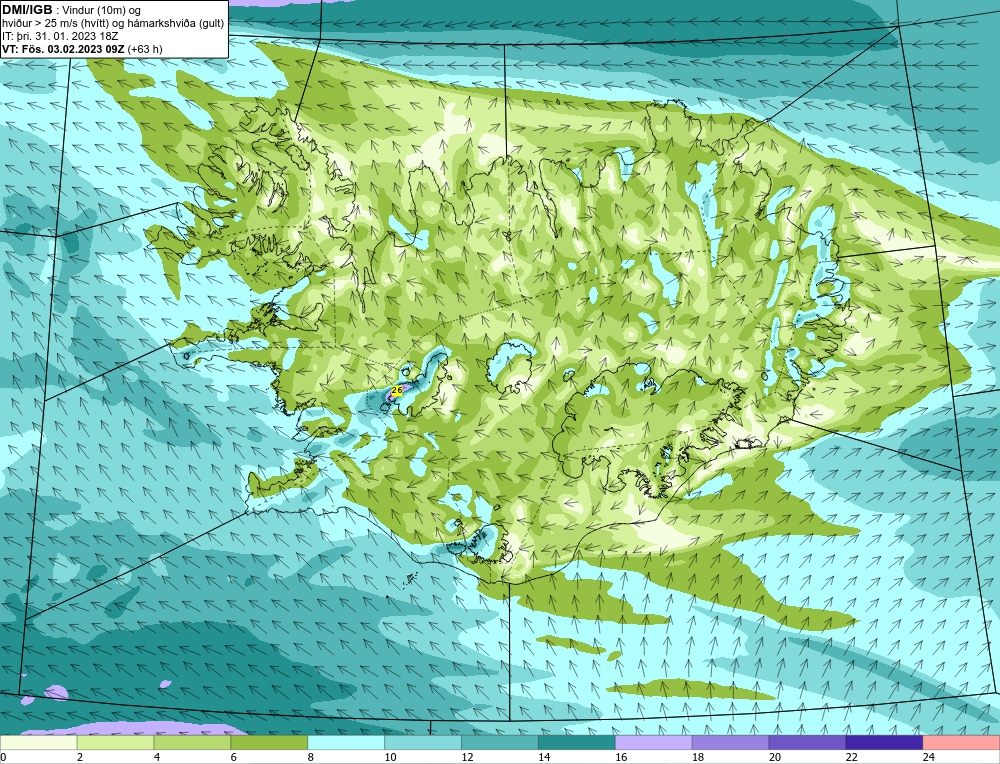Click the 'IT: þri. 31. 01. 2023 18Z' line

pyautogui.click(x=60, y=36)
